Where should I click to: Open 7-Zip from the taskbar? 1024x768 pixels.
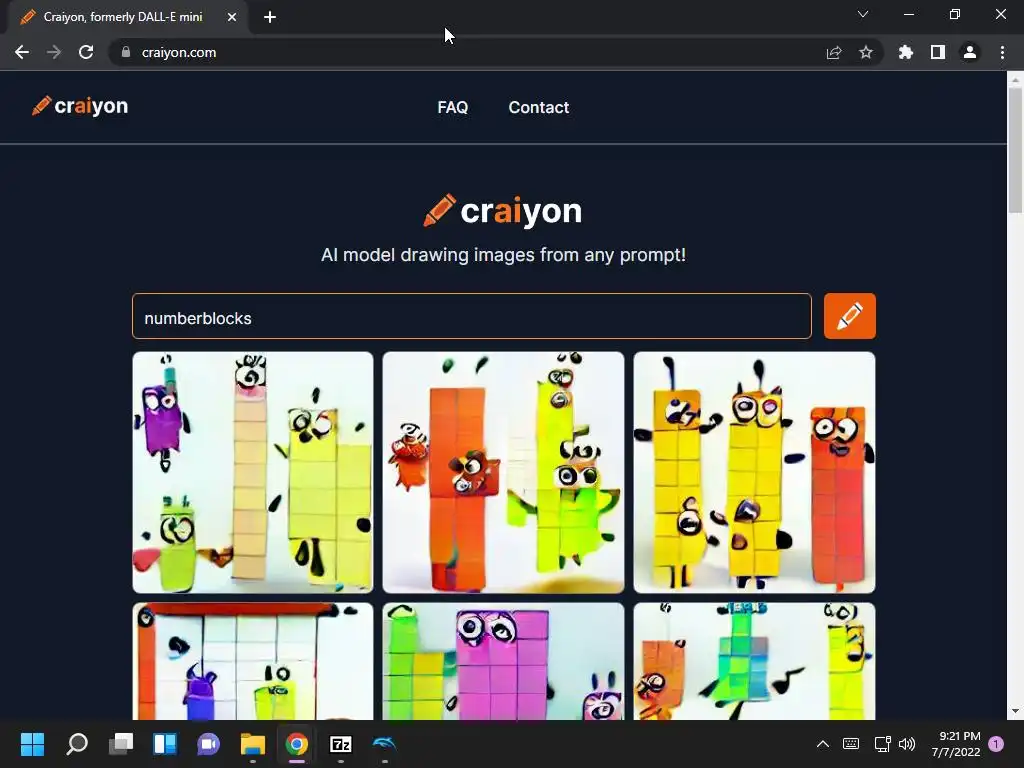coord(340,744)
